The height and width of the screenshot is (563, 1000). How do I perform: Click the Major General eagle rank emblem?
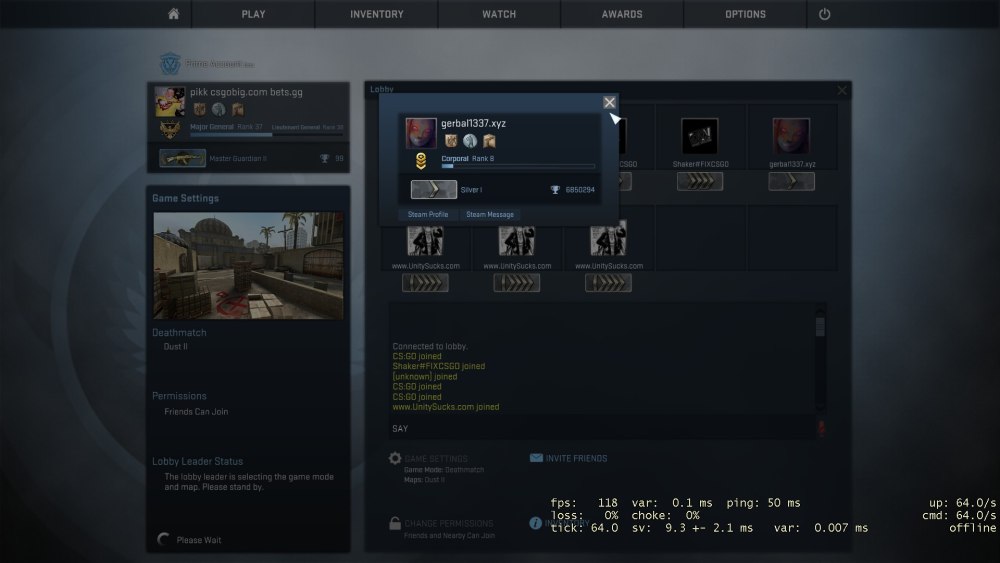tap(170, 129)
